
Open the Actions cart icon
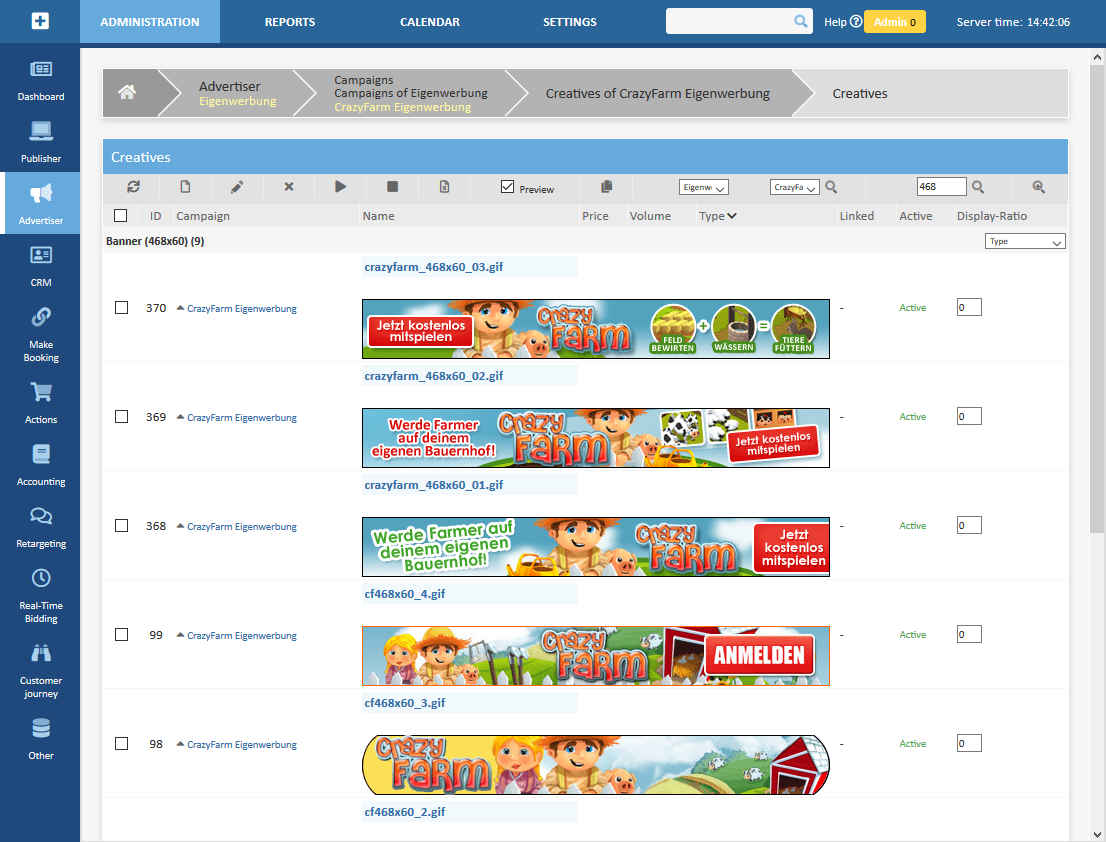[x=41, y=392]
